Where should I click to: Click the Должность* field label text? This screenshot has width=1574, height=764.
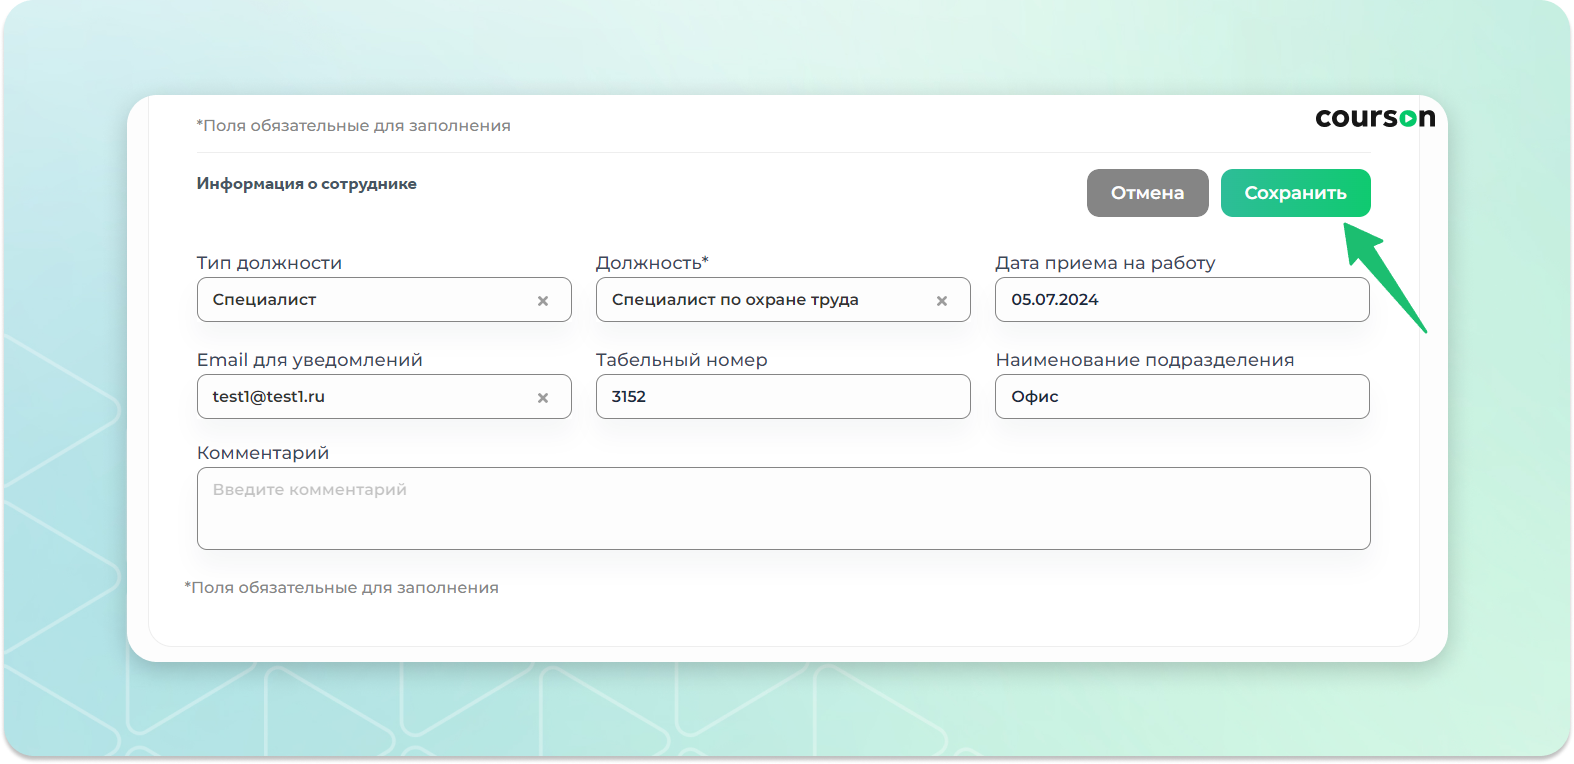651,263
